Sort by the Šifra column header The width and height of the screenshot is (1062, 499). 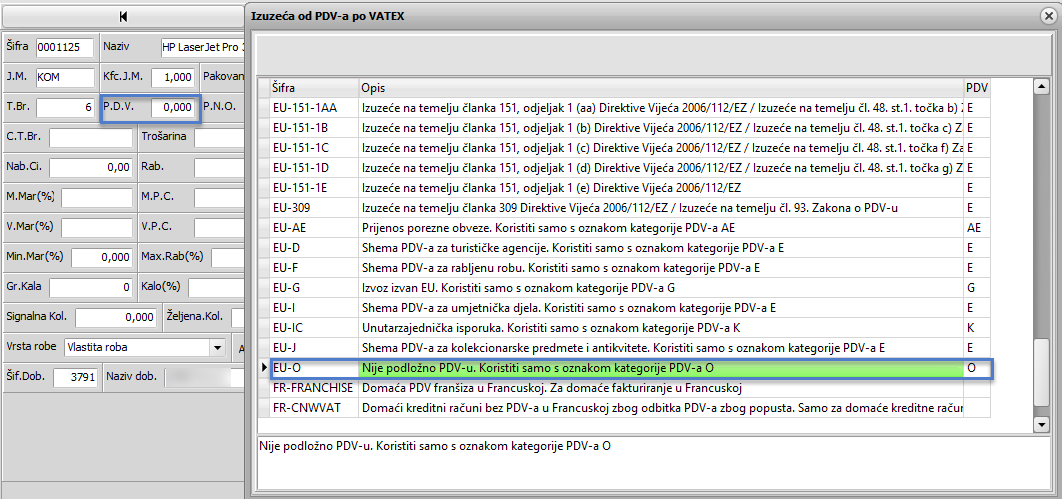point(314,88)
